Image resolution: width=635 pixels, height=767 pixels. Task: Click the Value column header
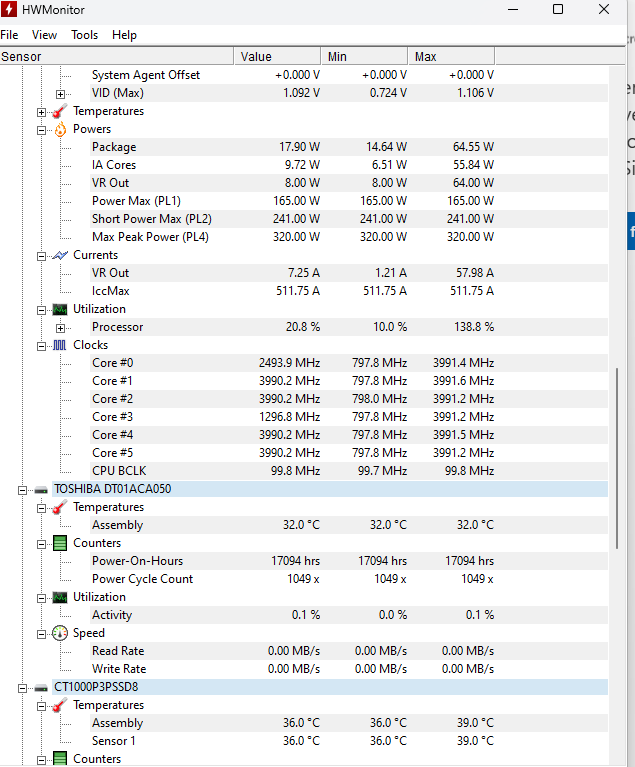click(277, 56)
